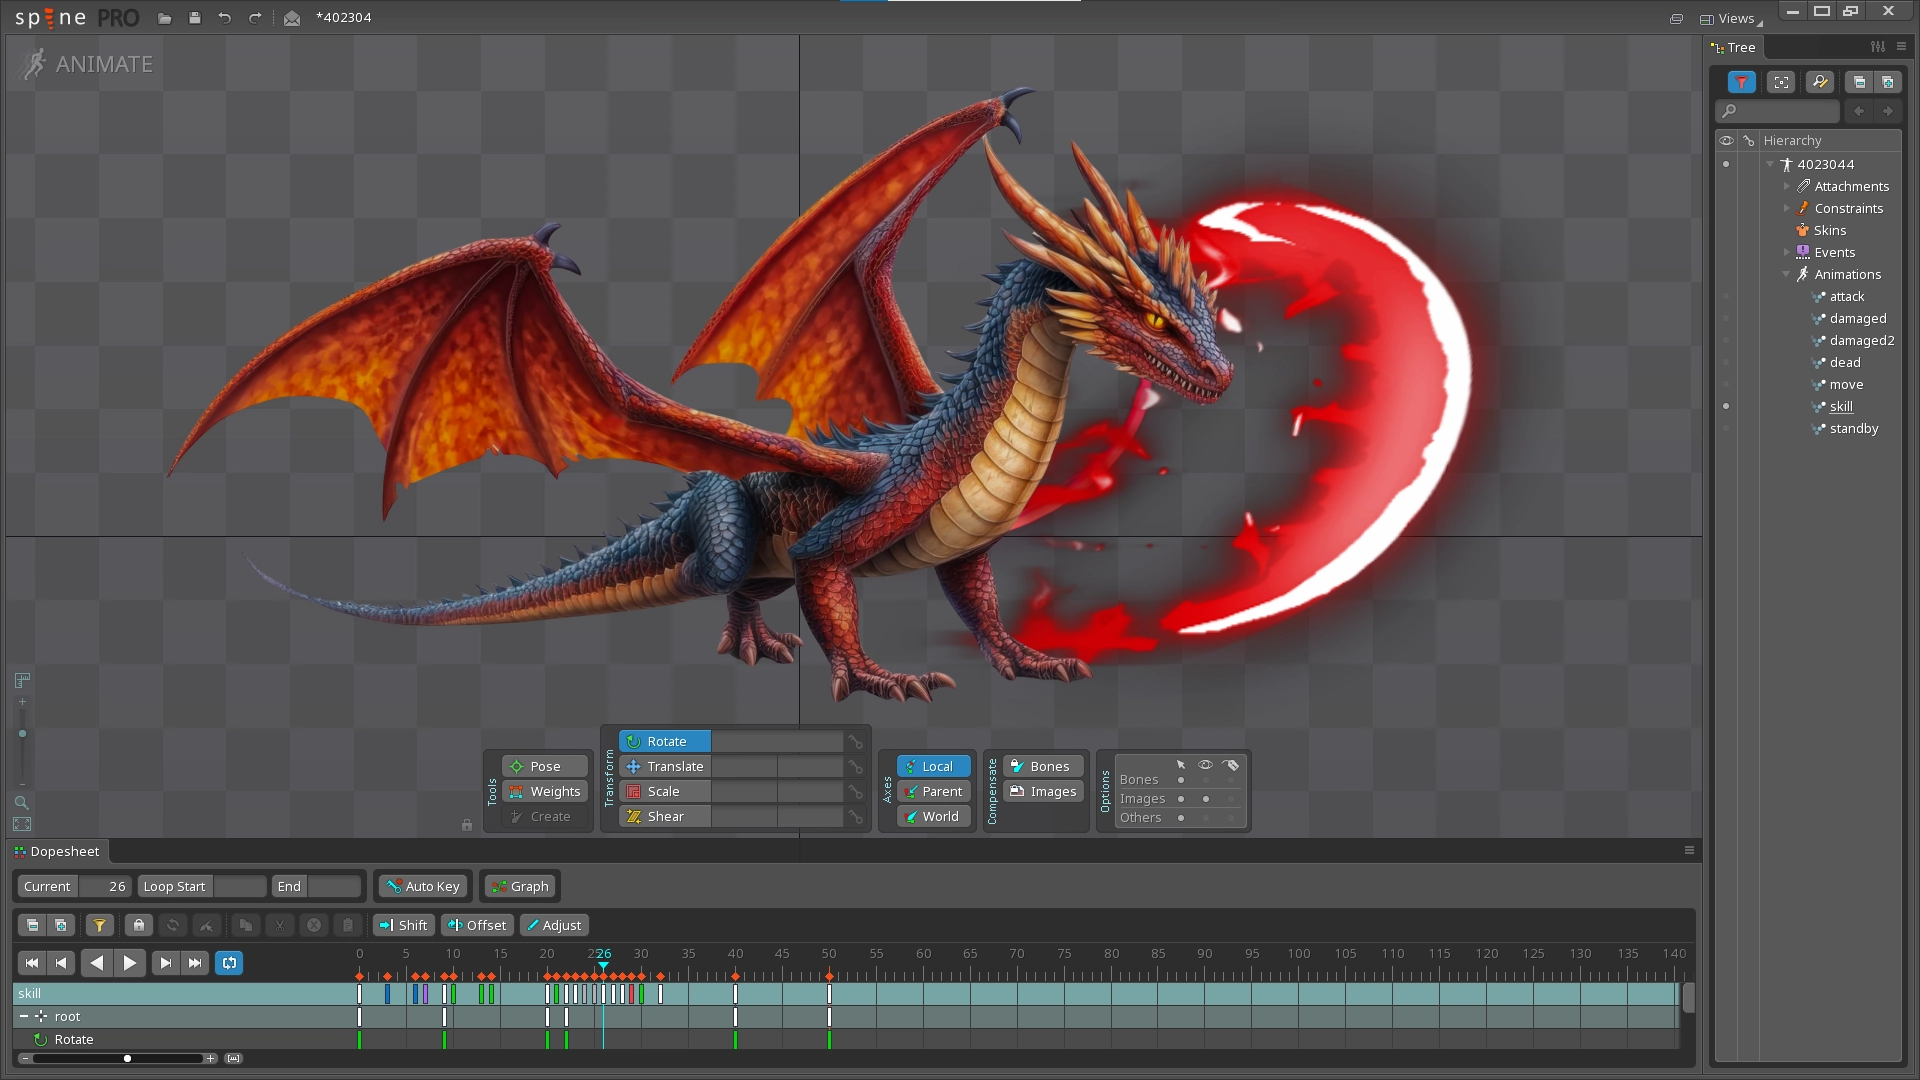
Task: Click the Adjust keys button
Action: [553, 925]
